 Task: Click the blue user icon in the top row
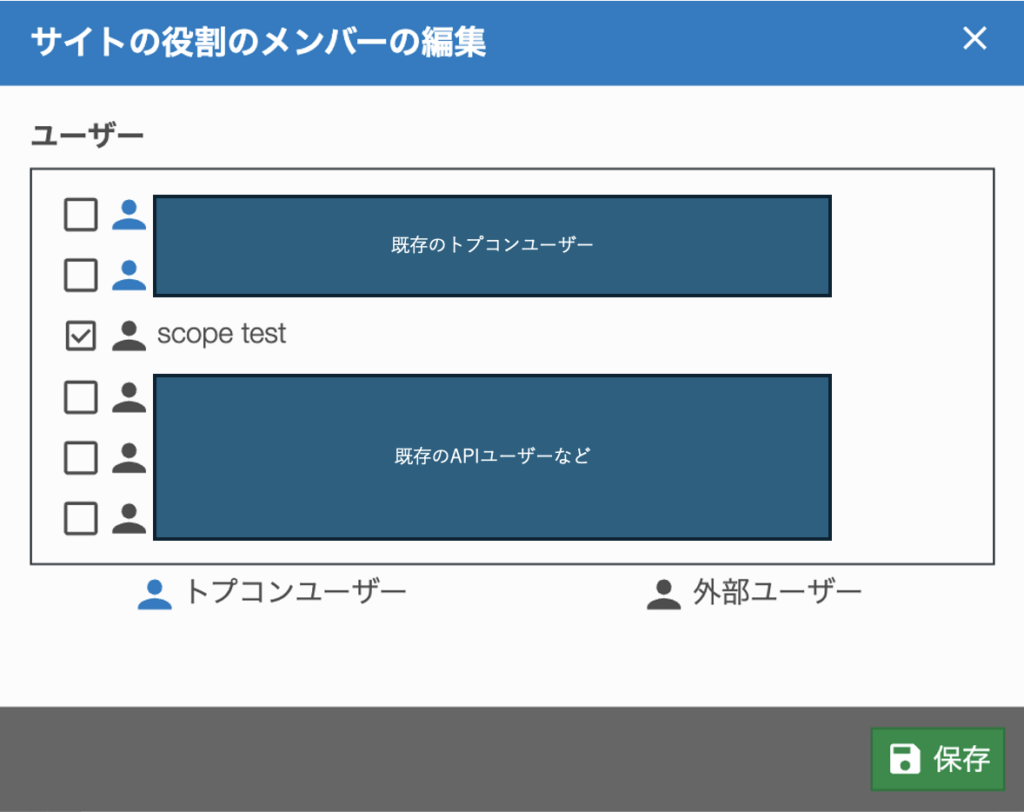[129, 214]
